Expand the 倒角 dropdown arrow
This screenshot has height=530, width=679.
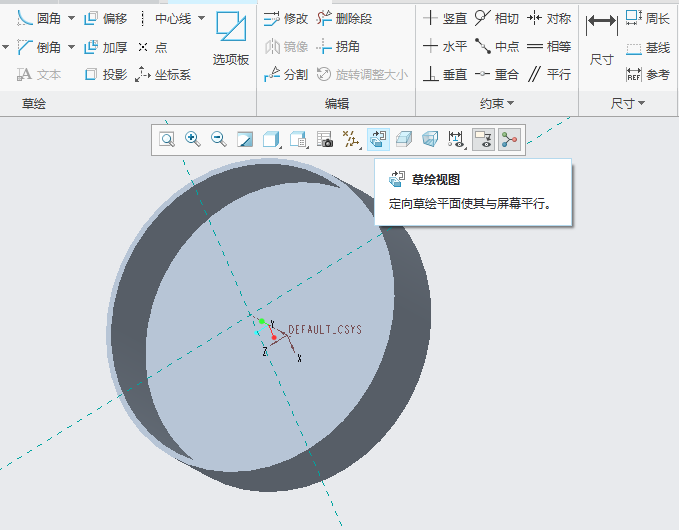pos(71,47)
